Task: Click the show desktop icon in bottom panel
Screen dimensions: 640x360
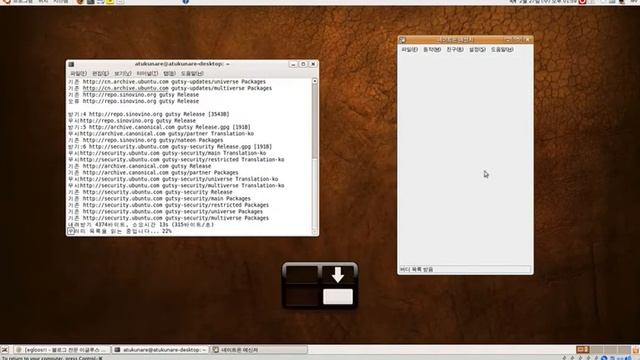Action: (x=5, y=350)
